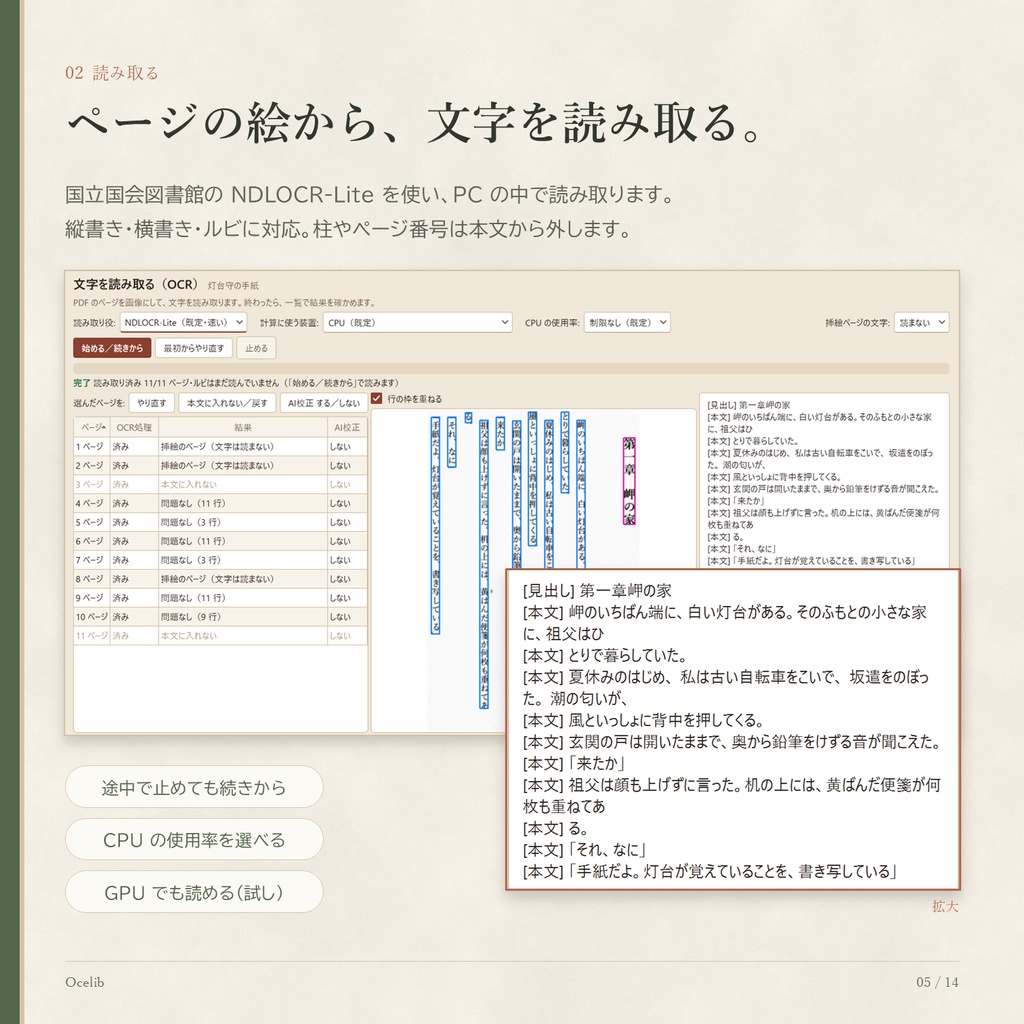Viewport: 1024px width, 1024px height.
Task: Select the 10 ページ row
Action: point(221,617)
